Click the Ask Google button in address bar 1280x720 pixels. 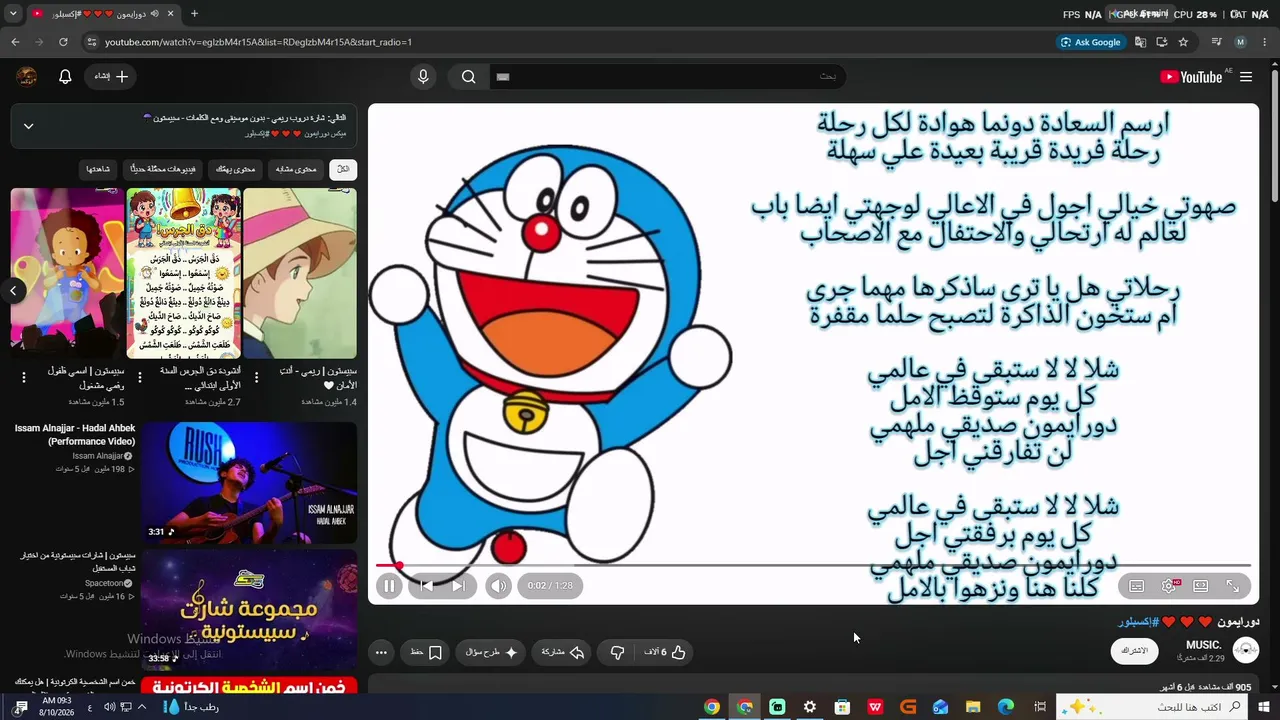(1091, 42)
